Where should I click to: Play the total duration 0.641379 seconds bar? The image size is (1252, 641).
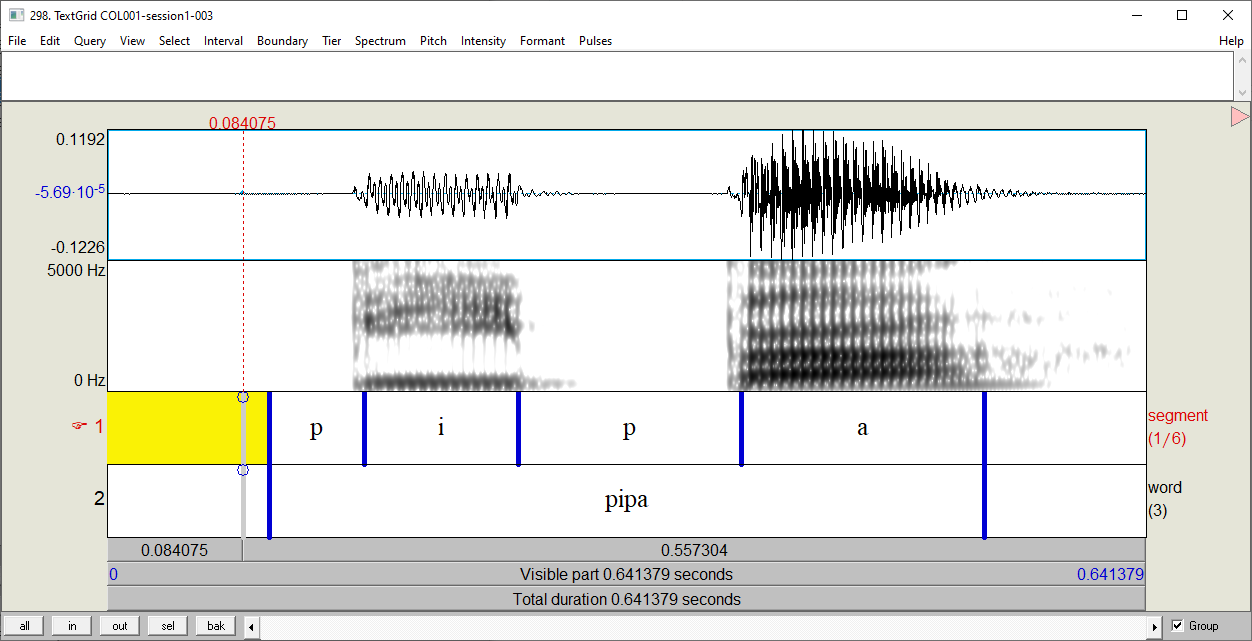click(626, 599)
